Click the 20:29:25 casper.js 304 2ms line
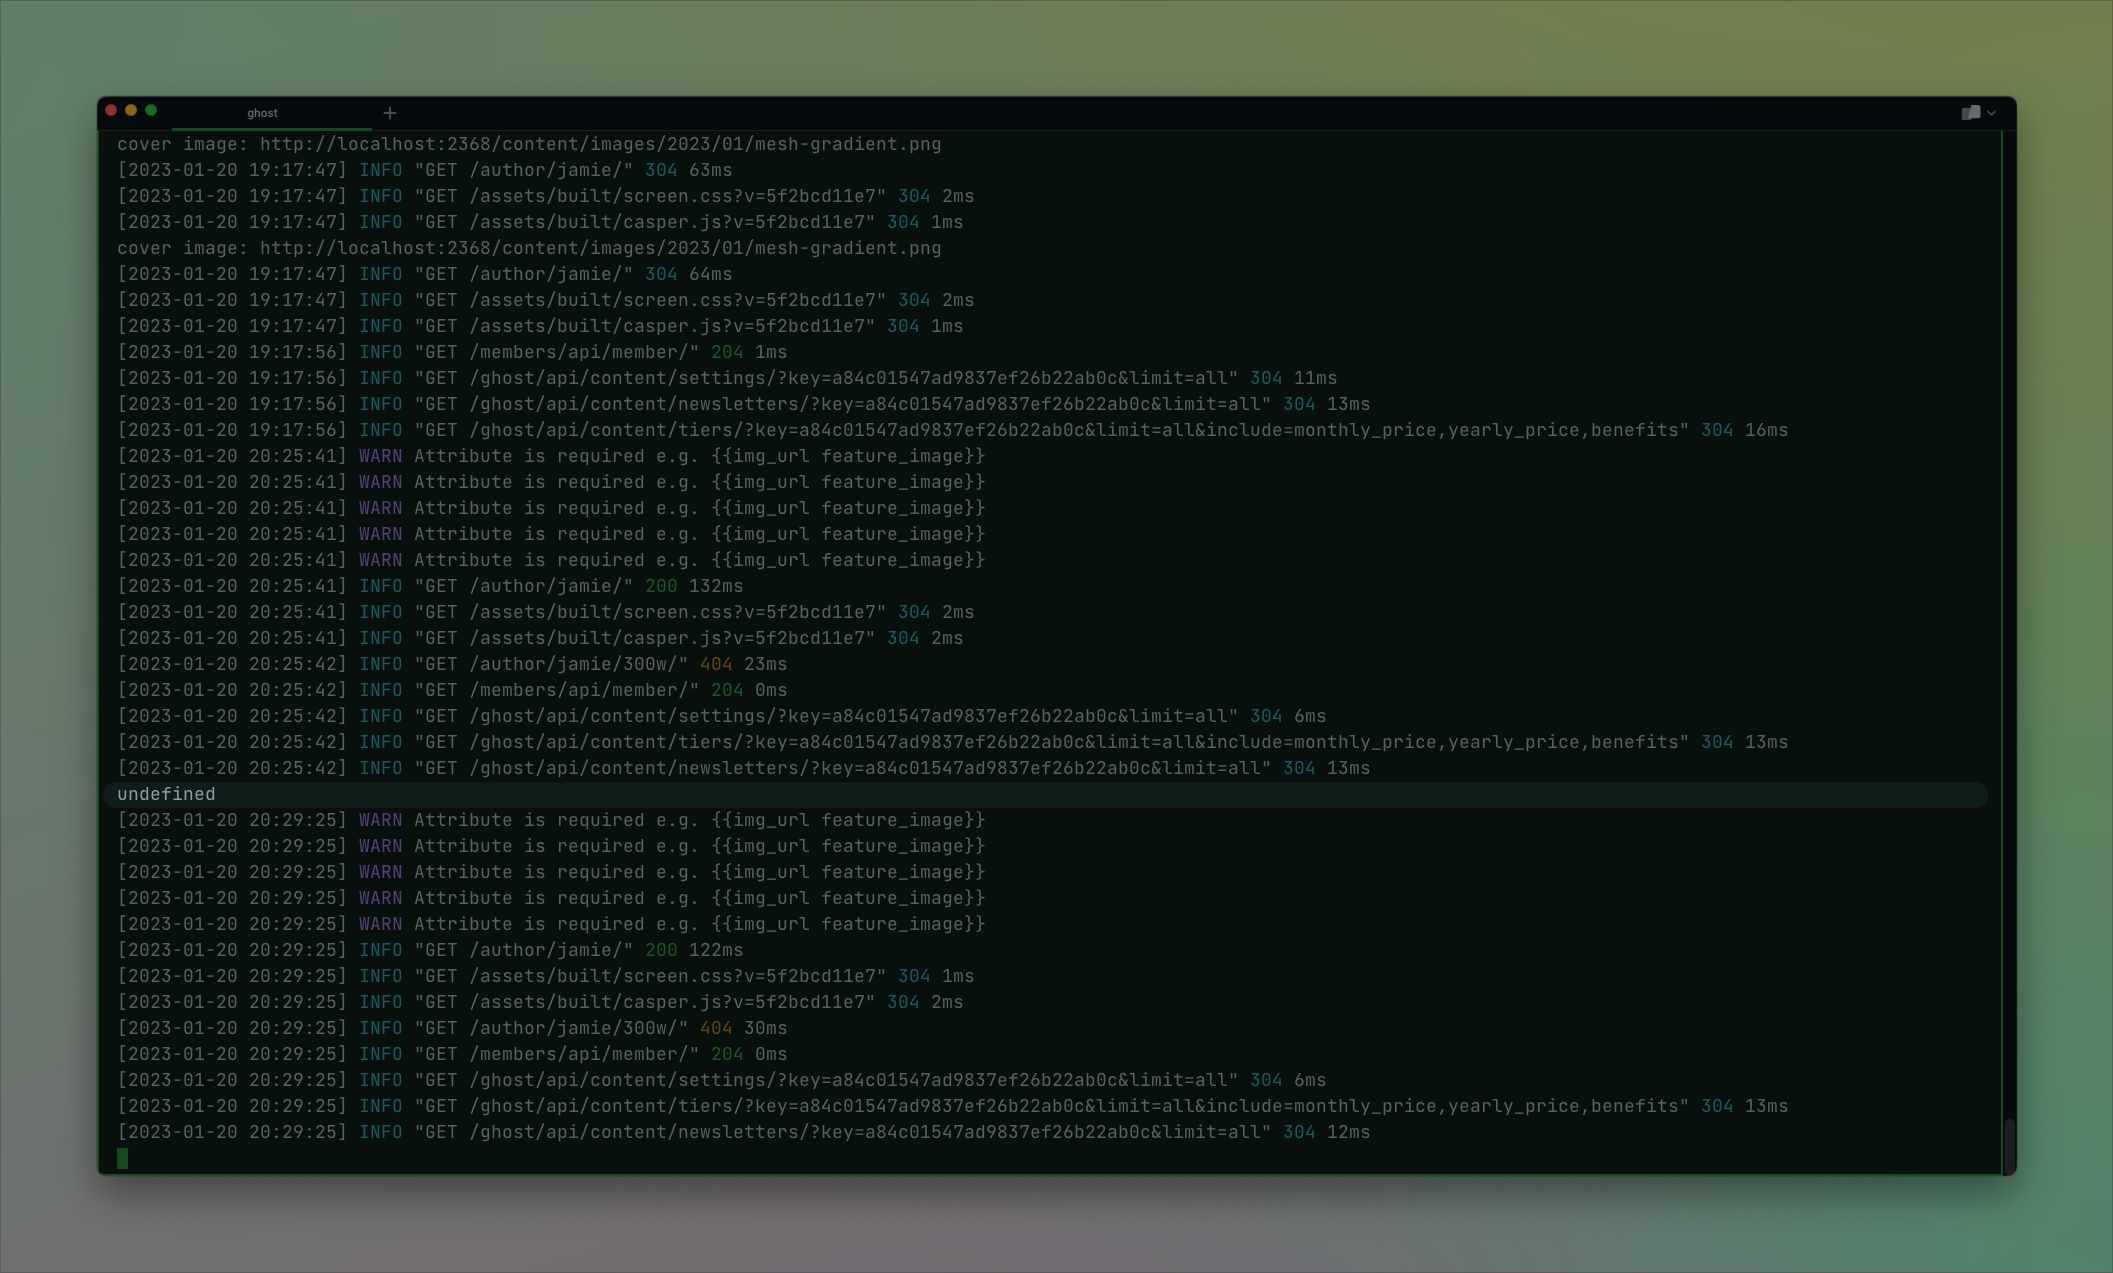 pos(540,1002)
